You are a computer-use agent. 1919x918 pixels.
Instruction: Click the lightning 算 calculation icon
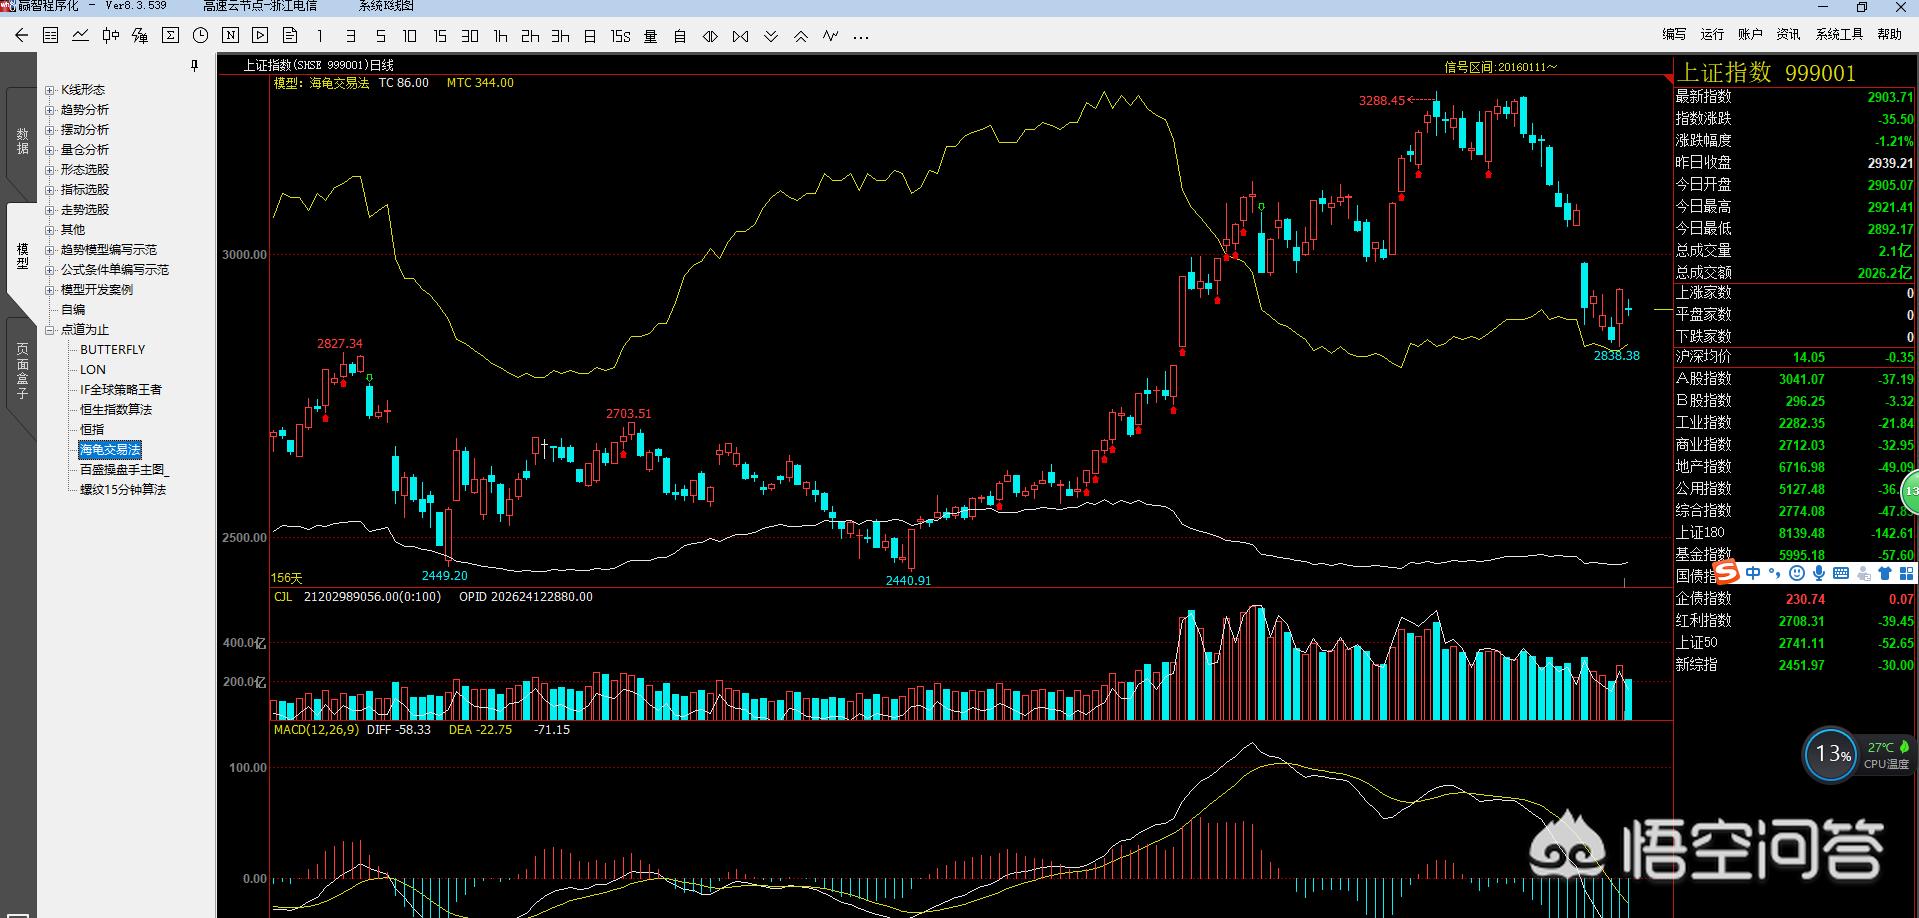[140, 36]
